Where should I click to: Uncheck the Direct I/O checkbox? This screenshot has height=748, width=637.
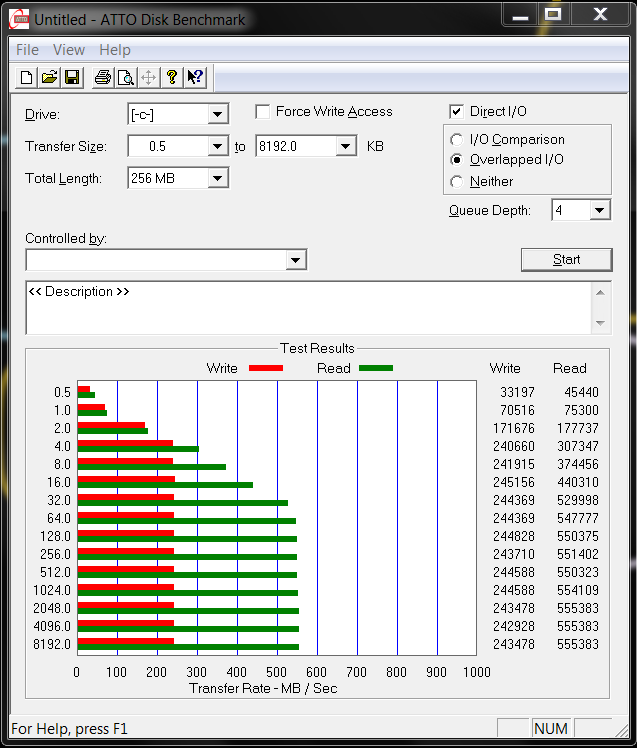[x=457, y=112]
